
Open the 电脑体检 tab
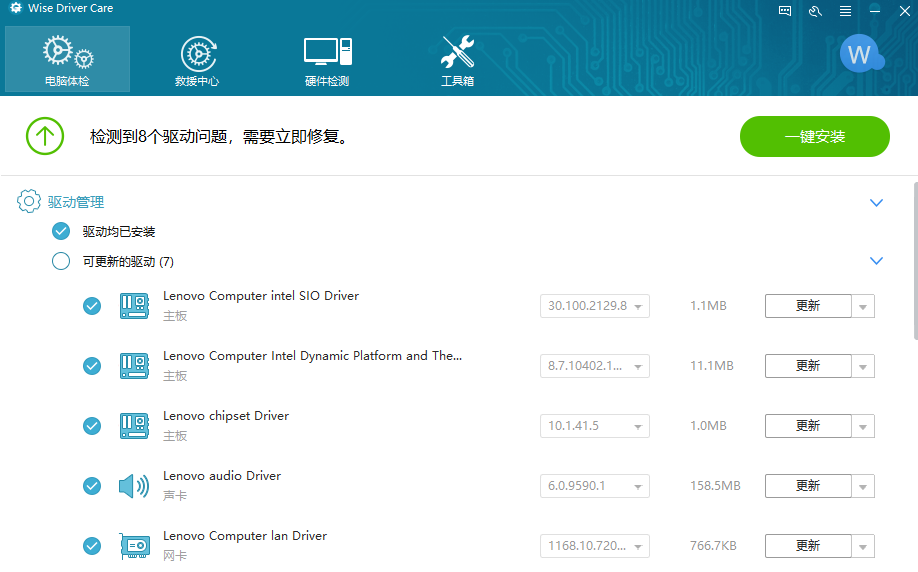point(67,60)
